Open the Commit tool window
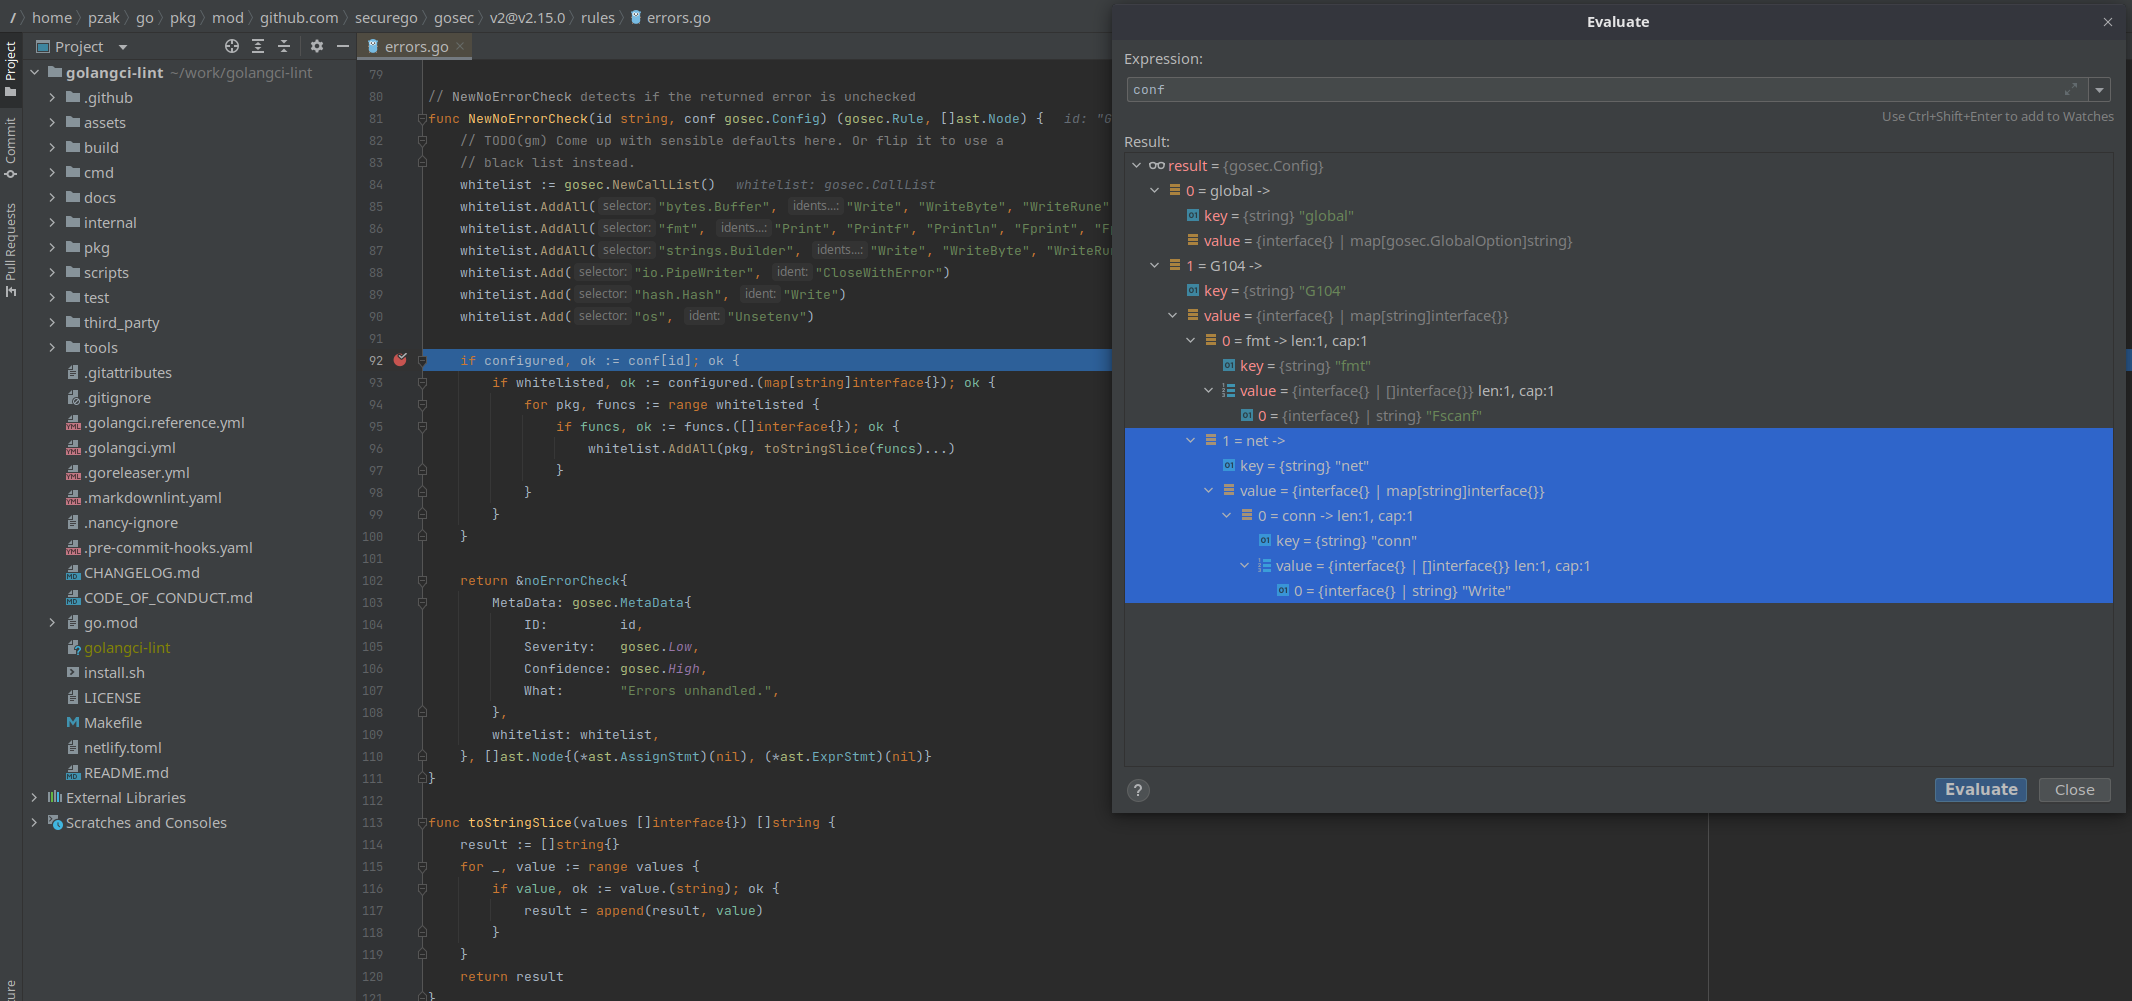Image resolution: width=2132 pixels, height=1001 pixels. [x=11, y=147]
